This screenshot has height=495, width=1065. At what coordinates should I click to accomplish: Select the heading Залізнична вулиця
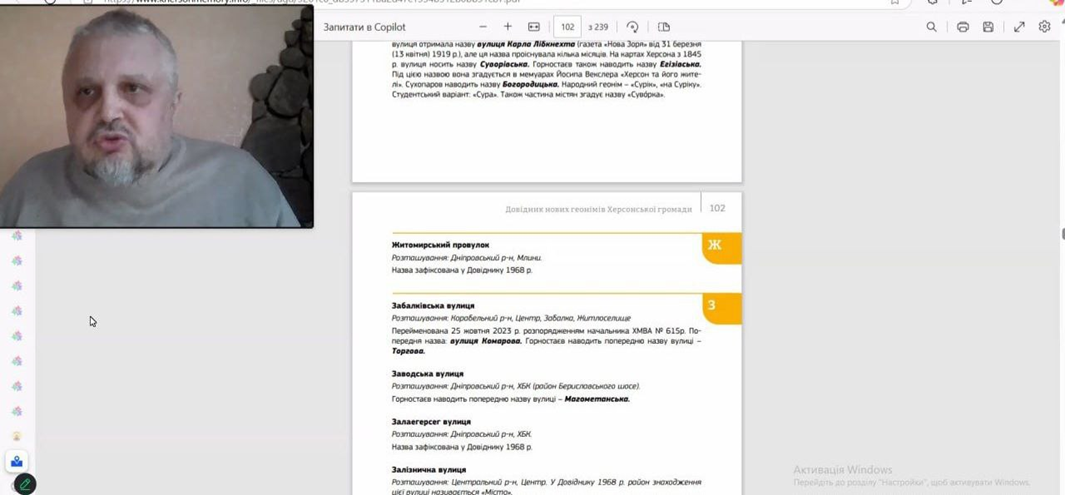click(x=429, y=470)
